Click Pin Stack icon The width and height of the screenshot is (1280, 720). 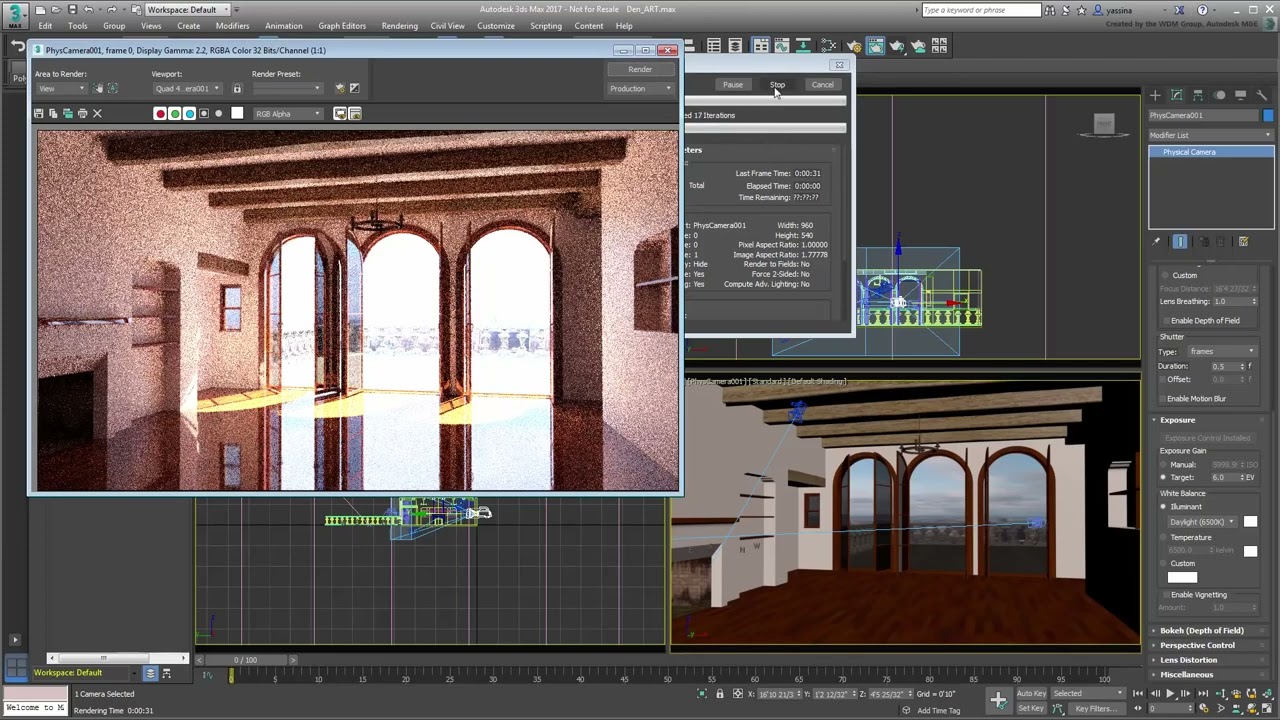pyautogui.click(x=1157, y=242)
